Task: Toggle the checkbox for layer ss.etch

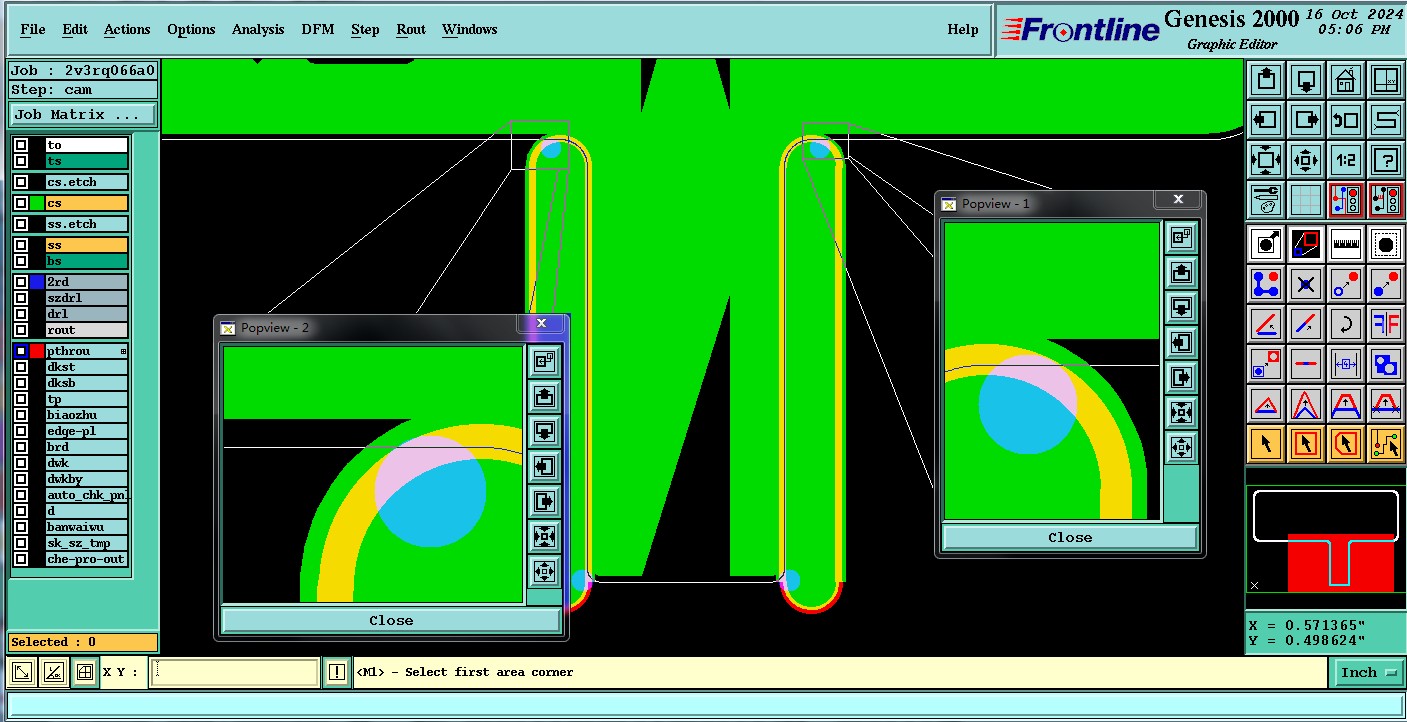Action: [21, 224]
